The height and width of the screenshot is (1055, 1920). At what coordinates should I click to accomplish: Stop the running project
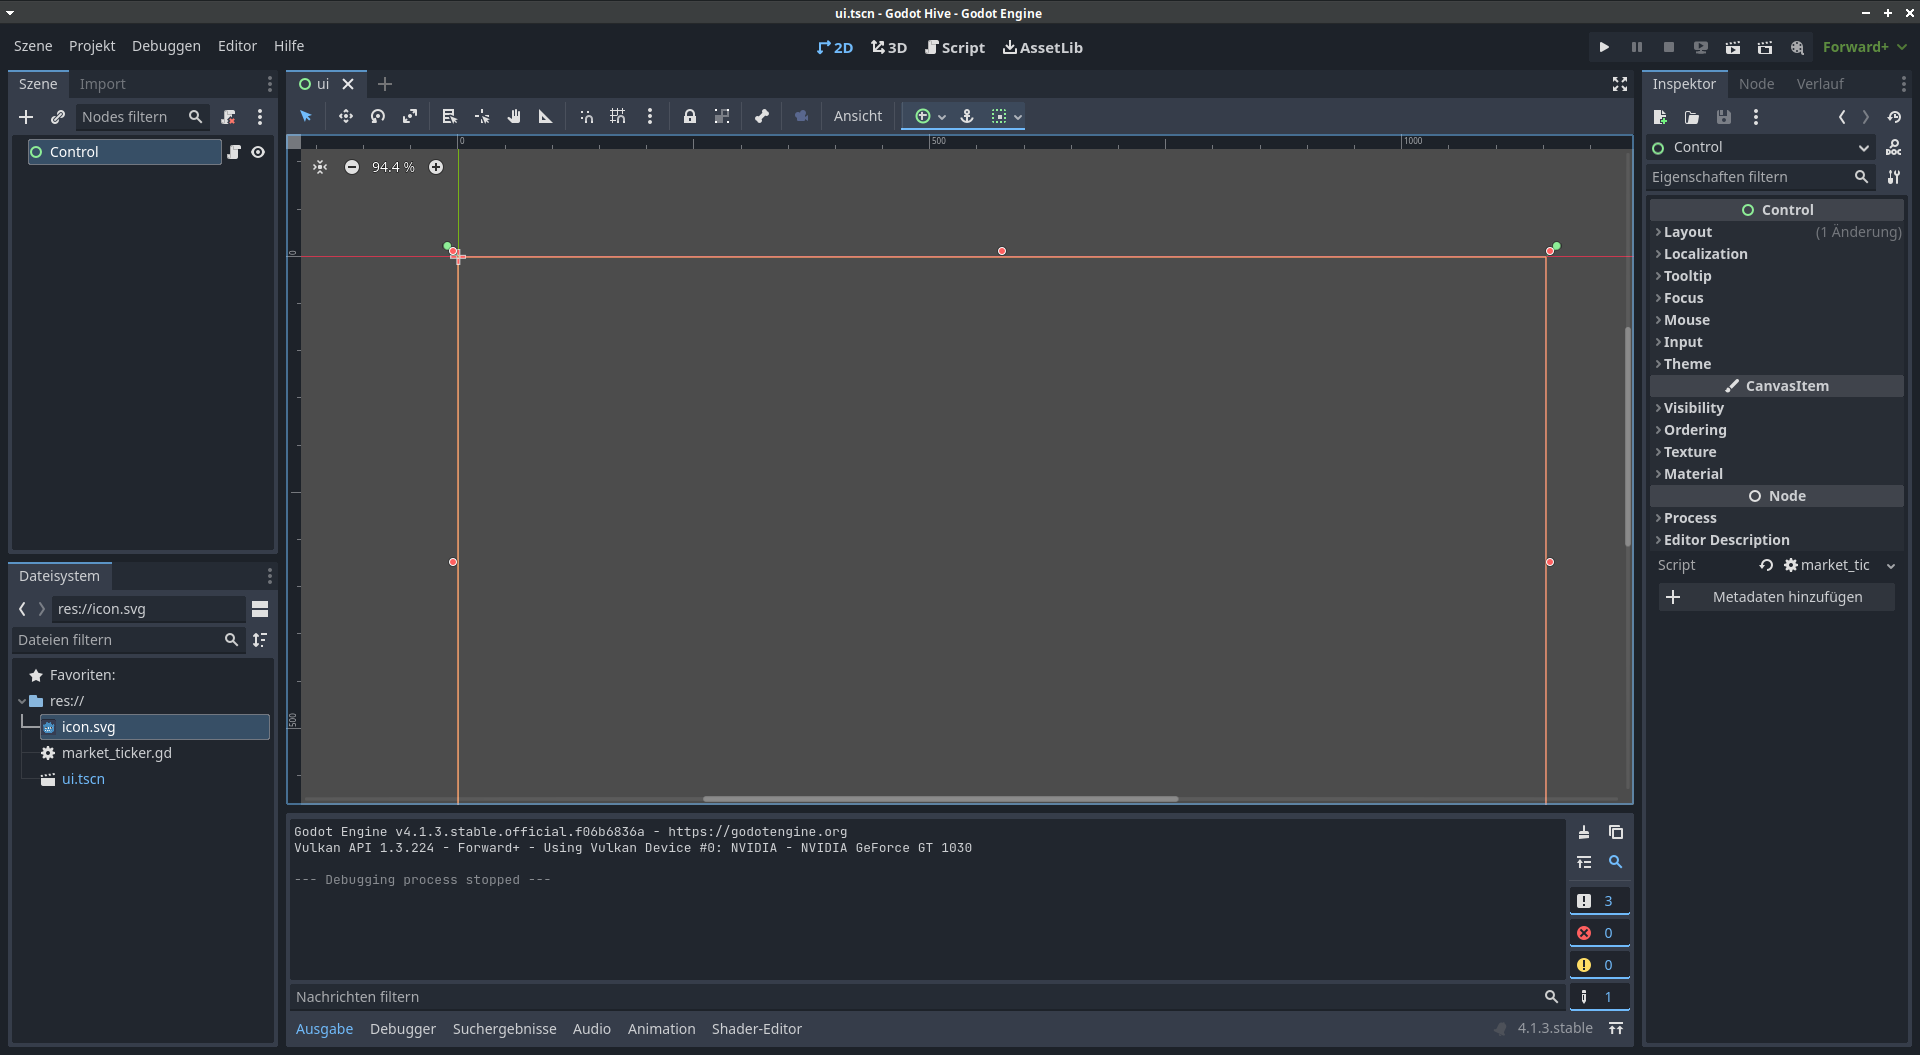1668,47
